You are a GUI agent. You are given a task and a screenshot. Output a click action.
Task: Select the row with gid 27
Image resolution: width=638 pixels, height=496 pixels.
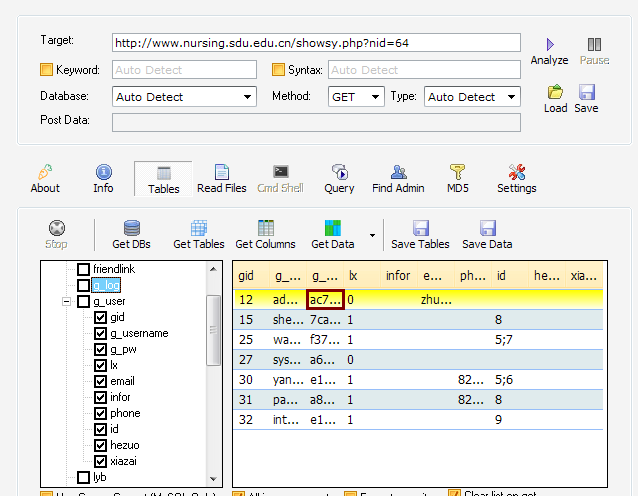(x=418, y=360)
